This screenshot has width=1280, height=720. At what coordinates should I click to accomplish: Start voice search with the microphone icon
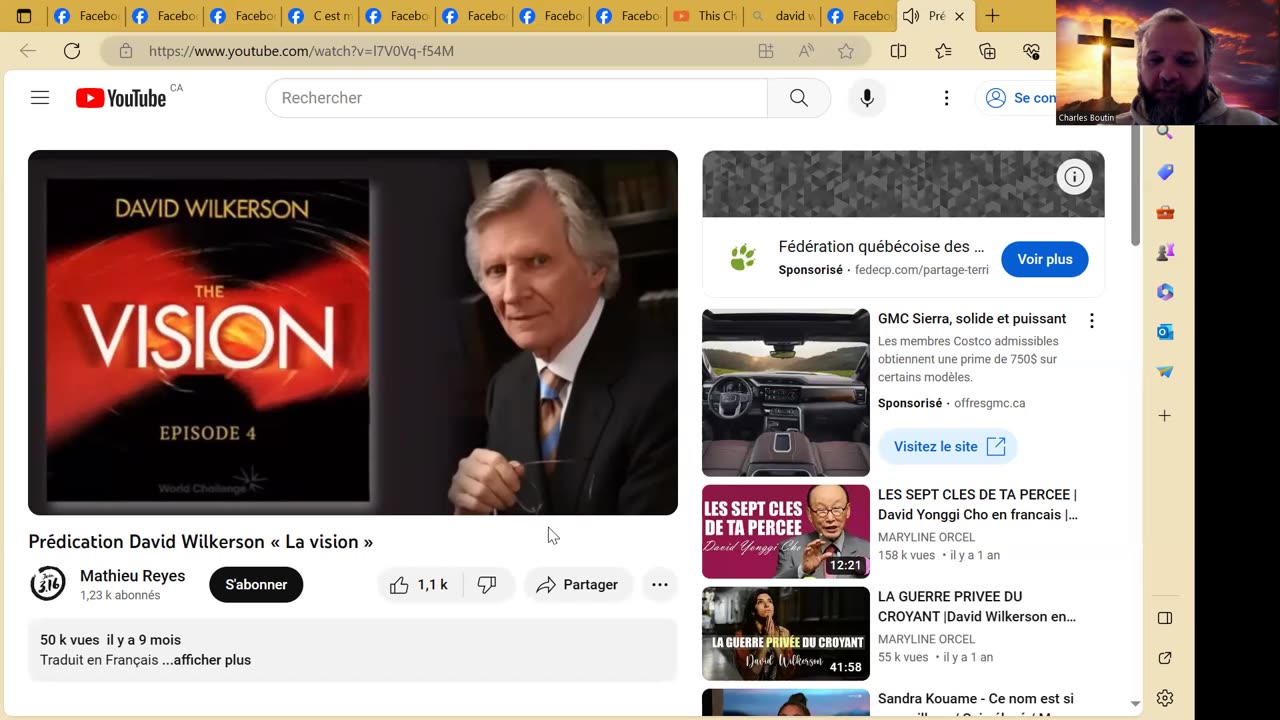pos(867,98)
